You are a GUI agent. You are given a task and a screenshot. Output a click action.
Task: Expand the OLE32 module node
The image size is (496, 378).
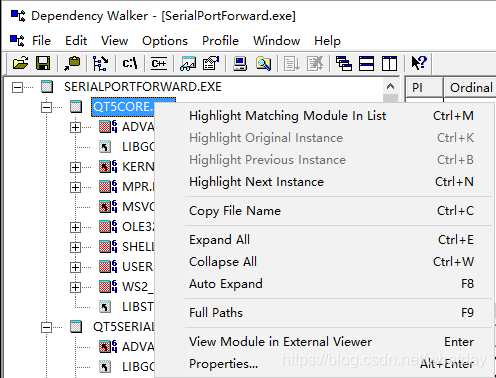point(76,227)
